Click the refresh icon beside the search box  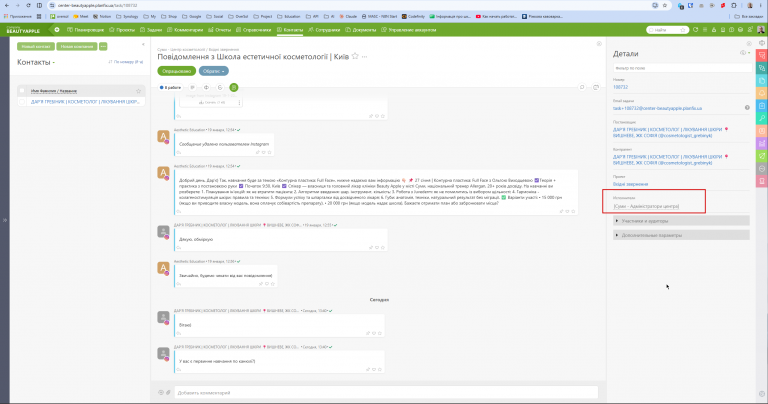click(x=696, y=30)
